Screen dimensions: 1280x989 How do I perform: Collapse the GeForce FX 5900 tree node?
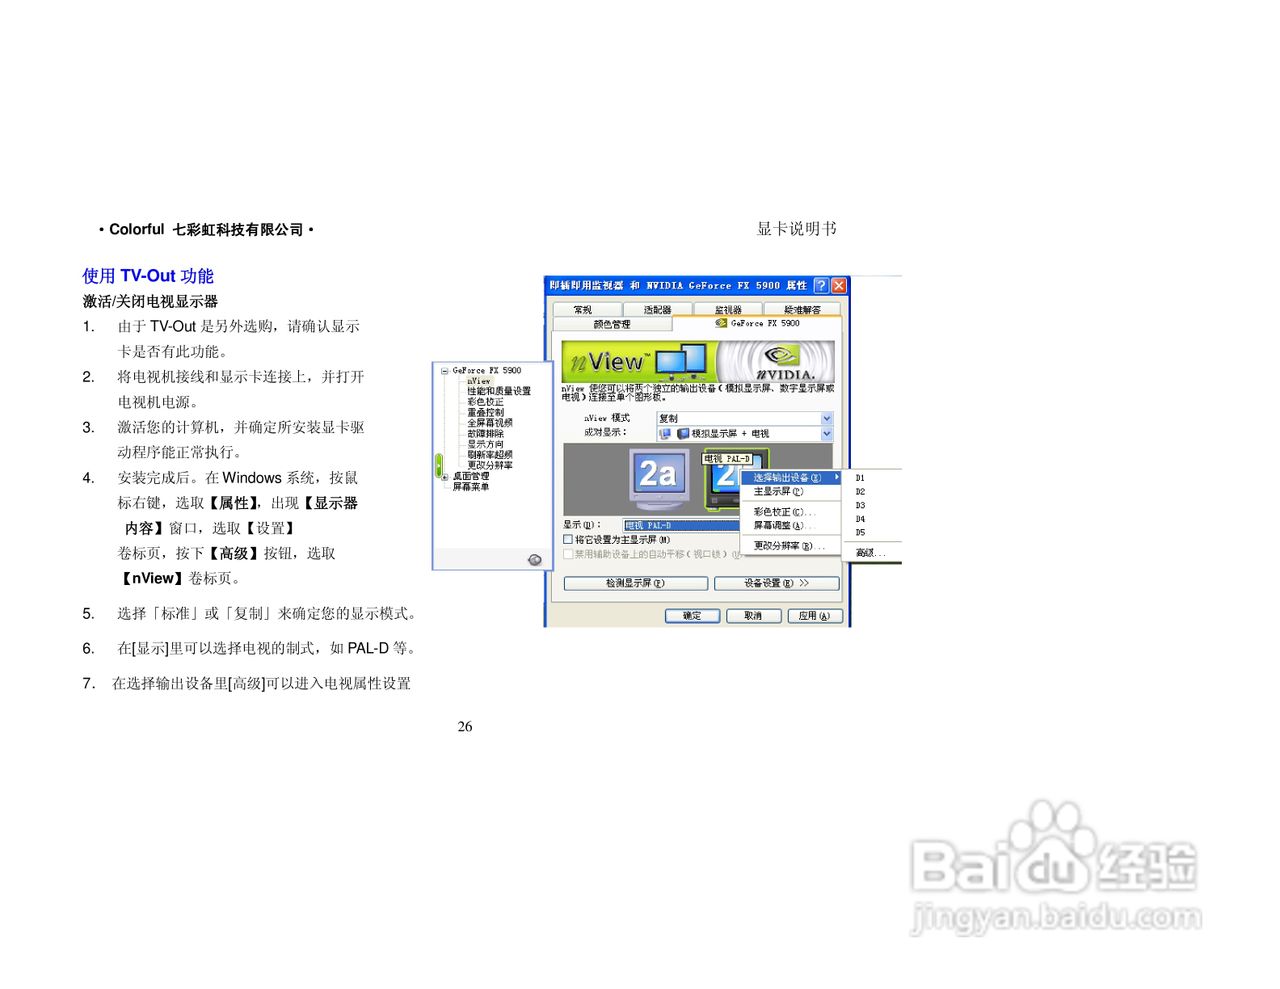(445, 371)
